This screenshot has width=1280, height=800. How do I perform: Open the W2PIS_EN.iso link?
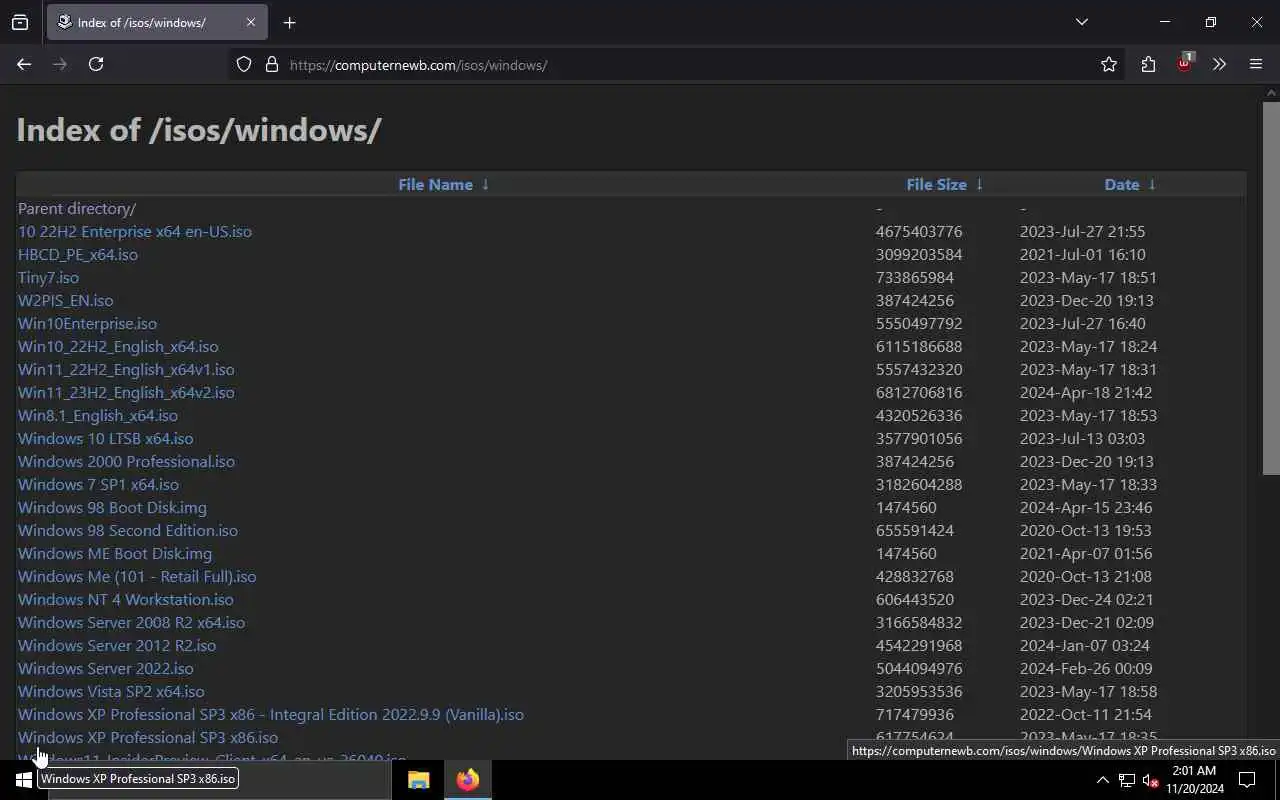tap(66, 300)
